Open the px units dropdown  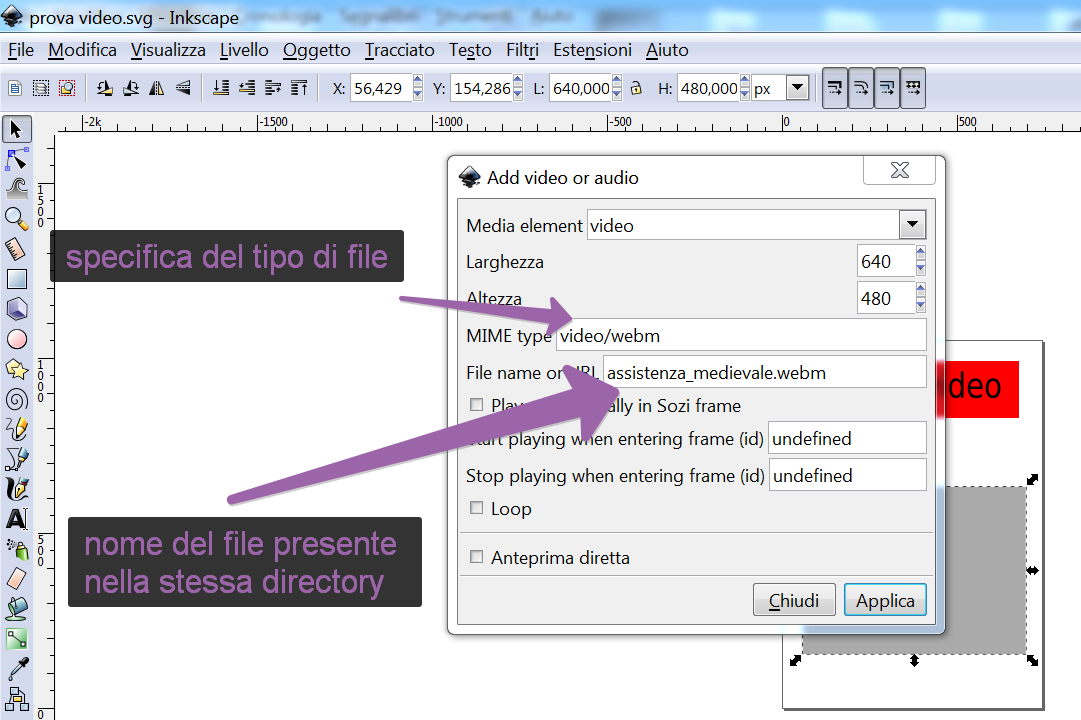point(798,88)
